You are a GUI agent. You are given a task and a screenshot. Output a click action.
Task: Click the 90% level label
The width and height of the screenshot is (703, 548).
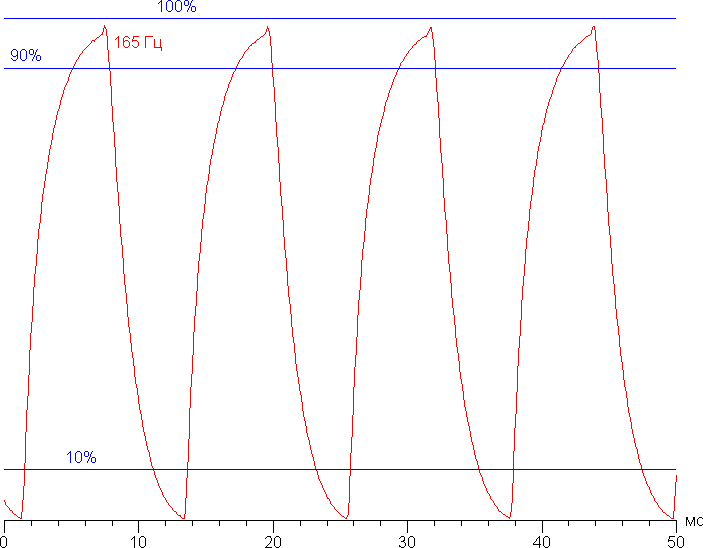tap(26, 55)
